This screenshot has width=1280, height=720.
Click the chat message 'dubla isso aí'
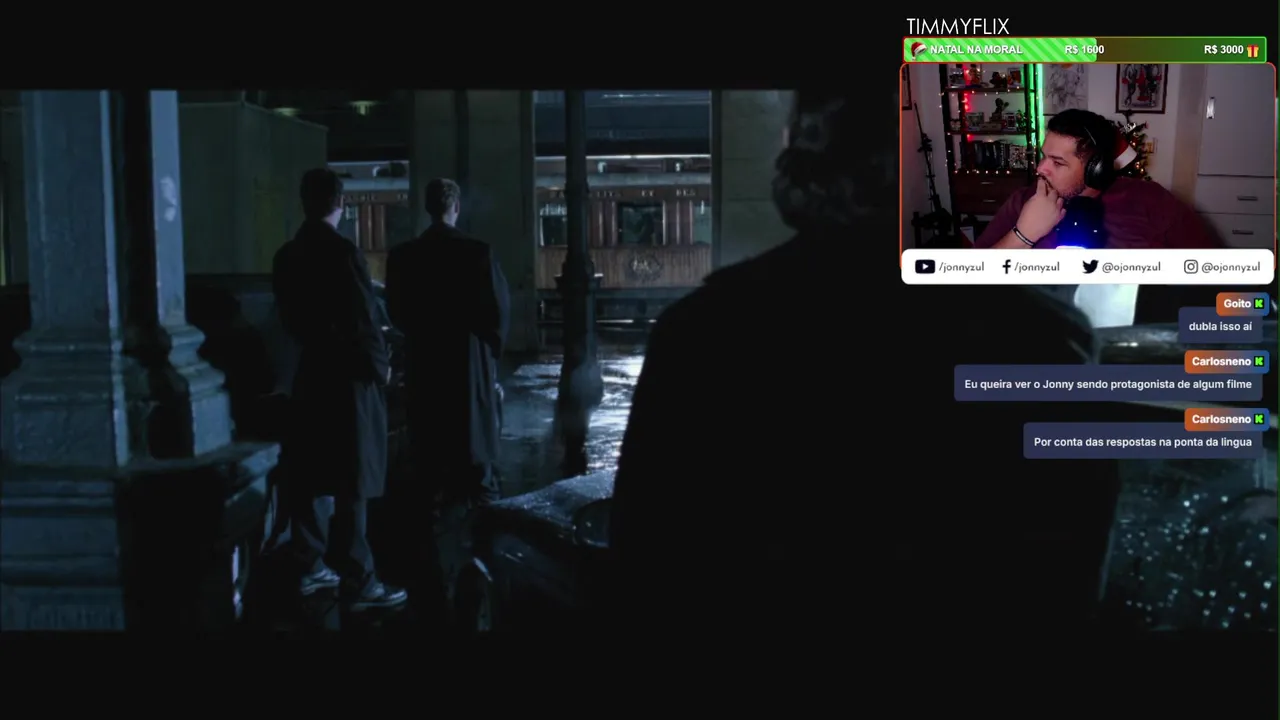click(1220, 326)
